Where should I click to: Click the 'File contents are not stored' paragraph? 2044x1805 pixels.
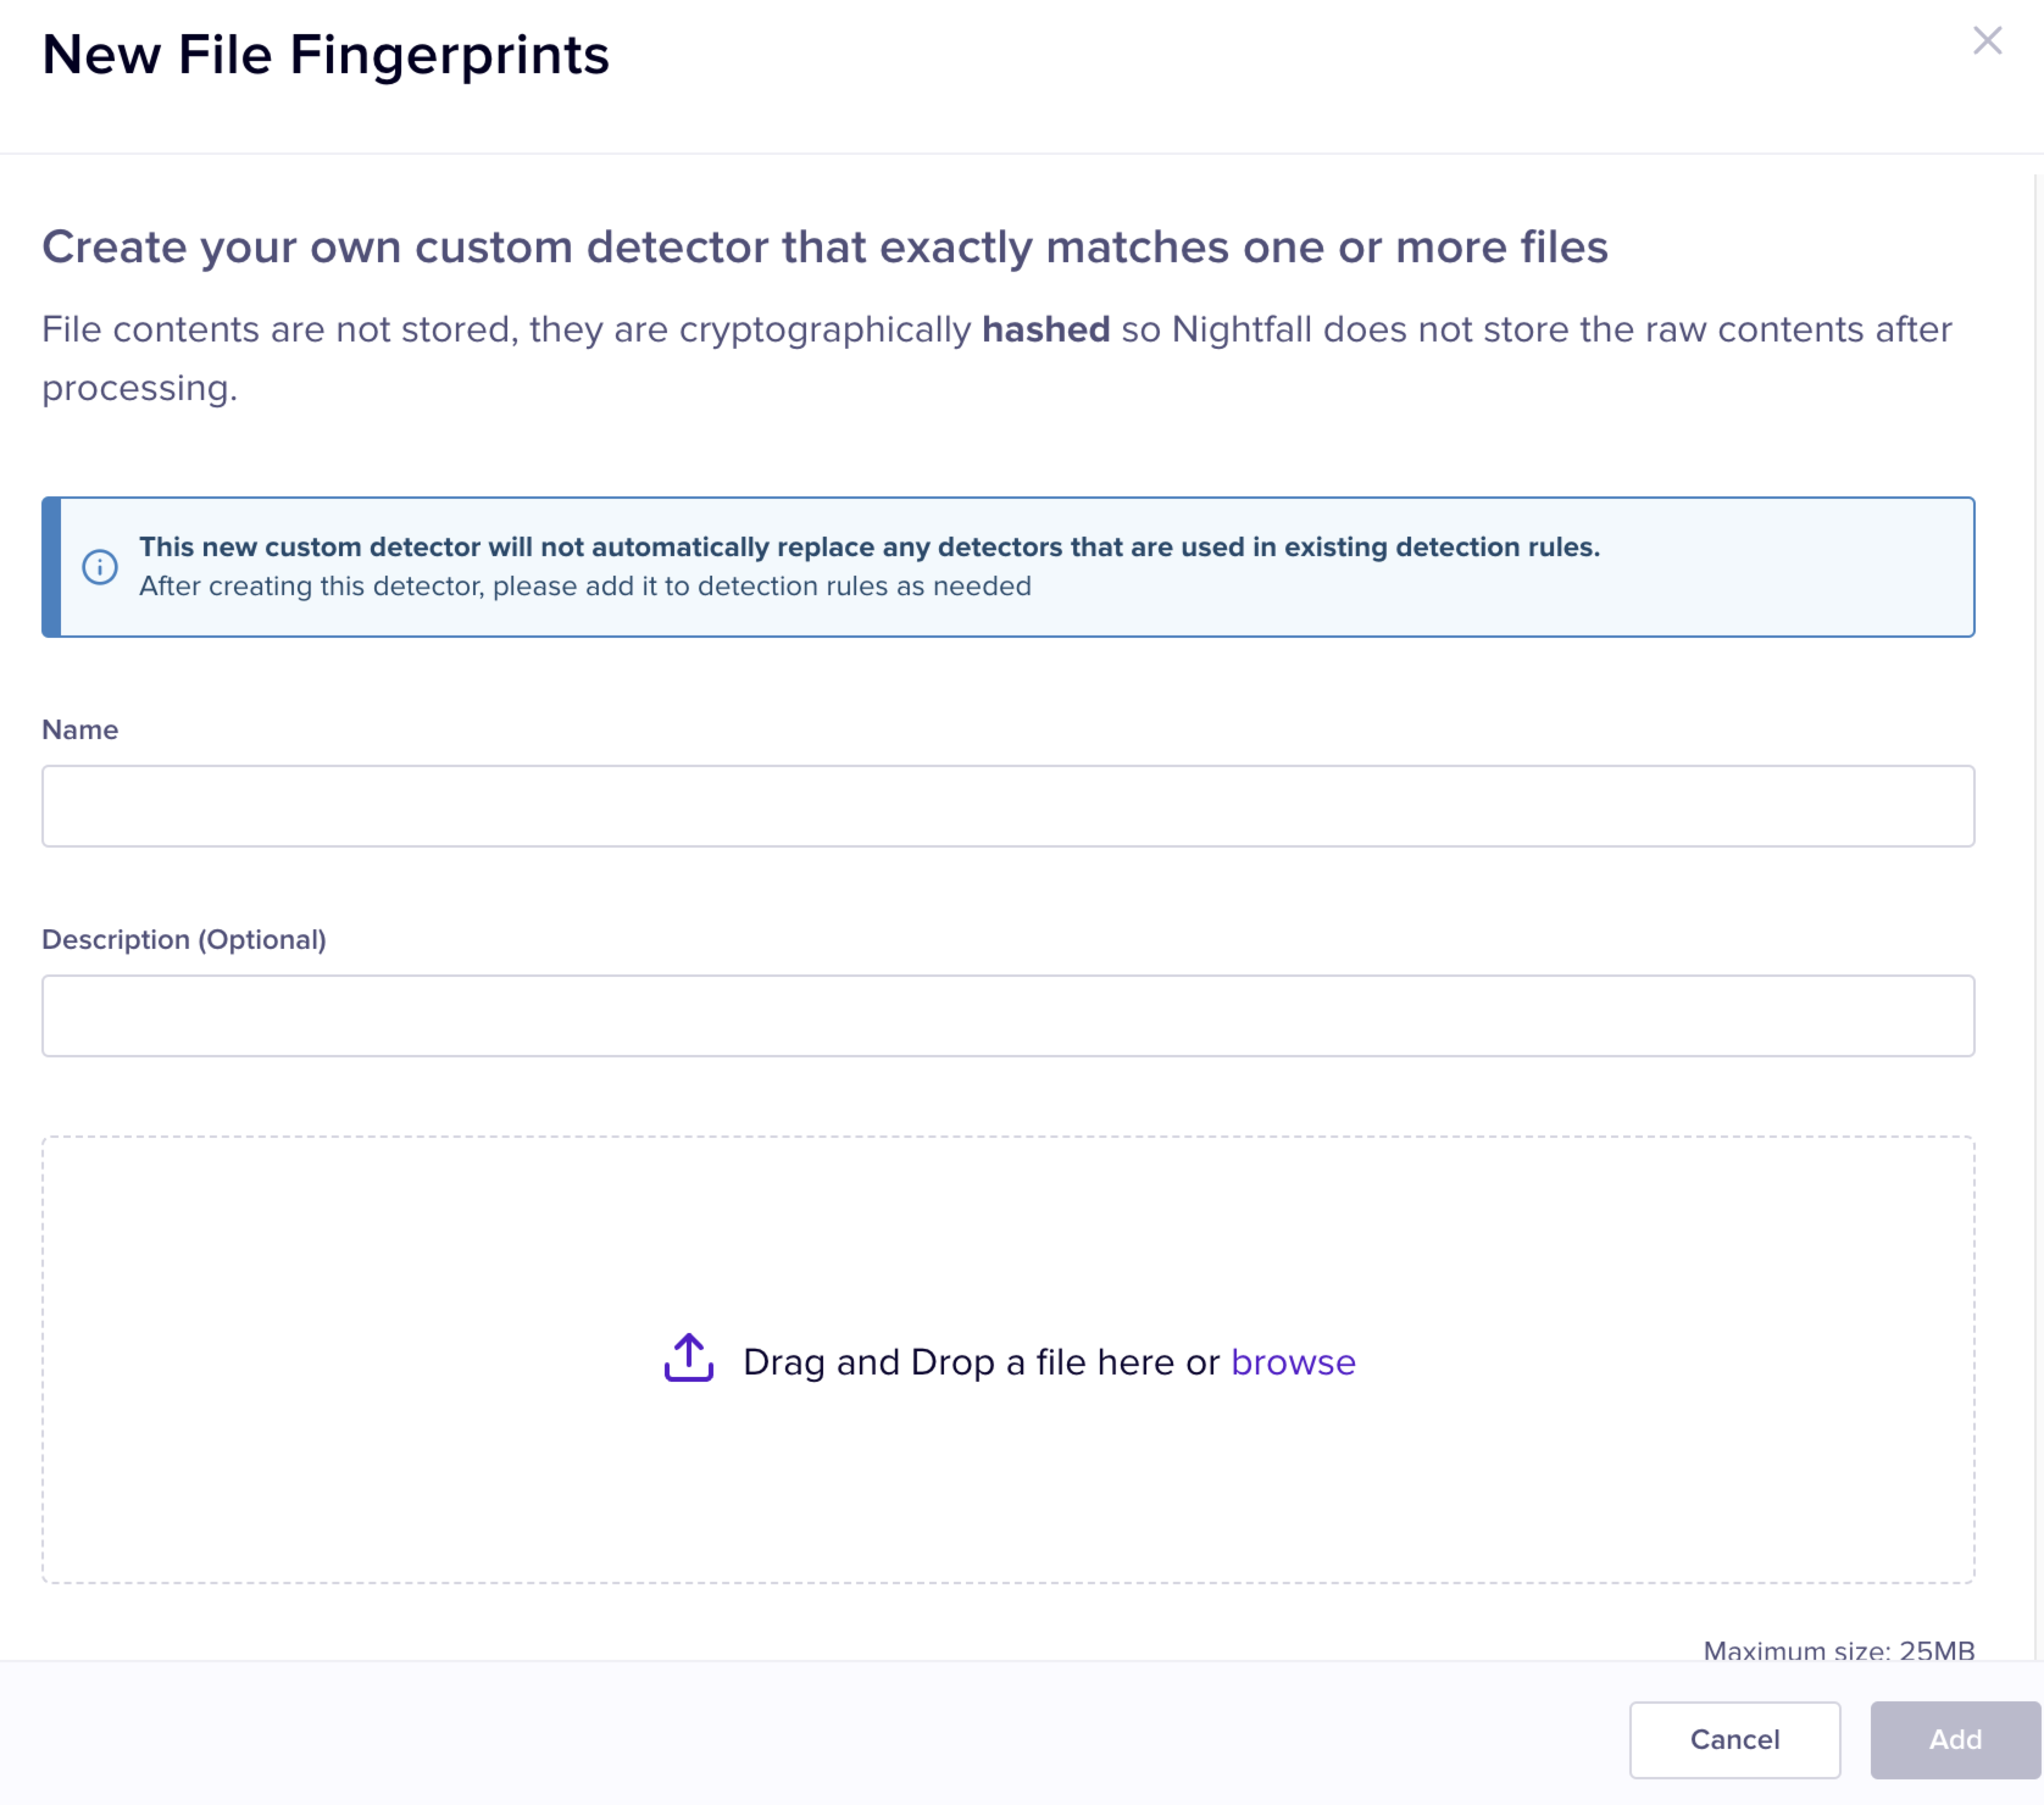click(x=500, y=330)
